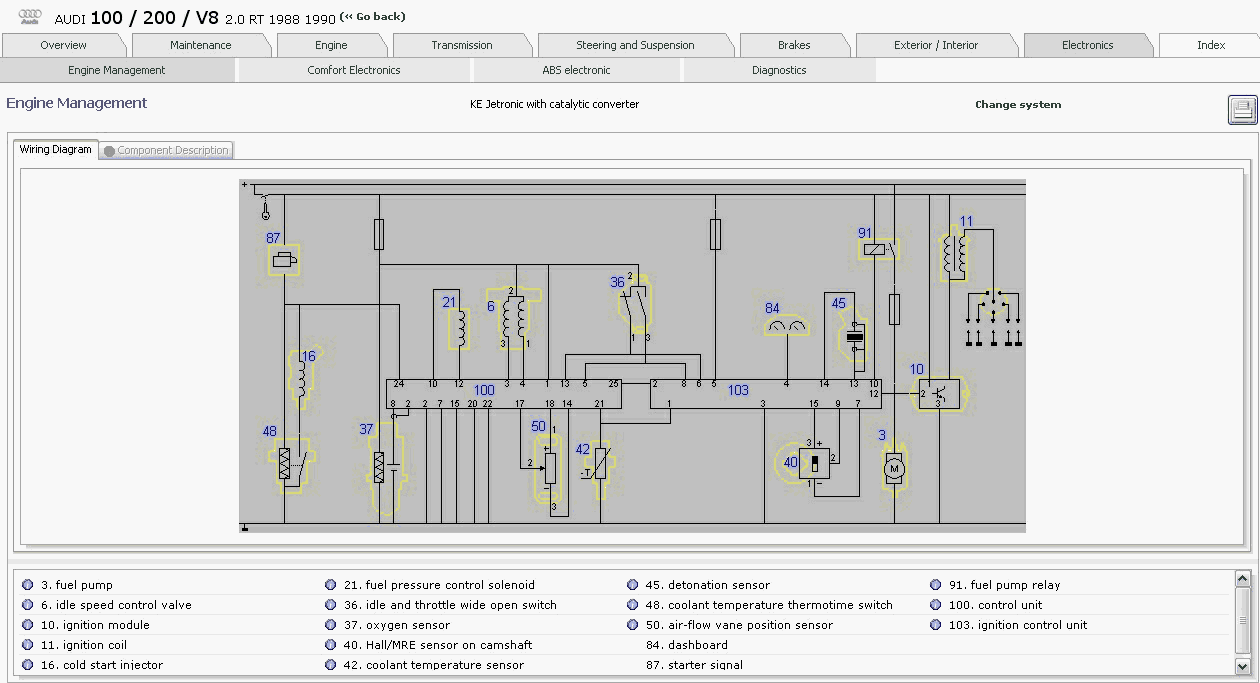This screenshot has height=683, width=1260.
Task: Click ignition coil symbol 11 in diagram
Action: [x=954, y=257]
